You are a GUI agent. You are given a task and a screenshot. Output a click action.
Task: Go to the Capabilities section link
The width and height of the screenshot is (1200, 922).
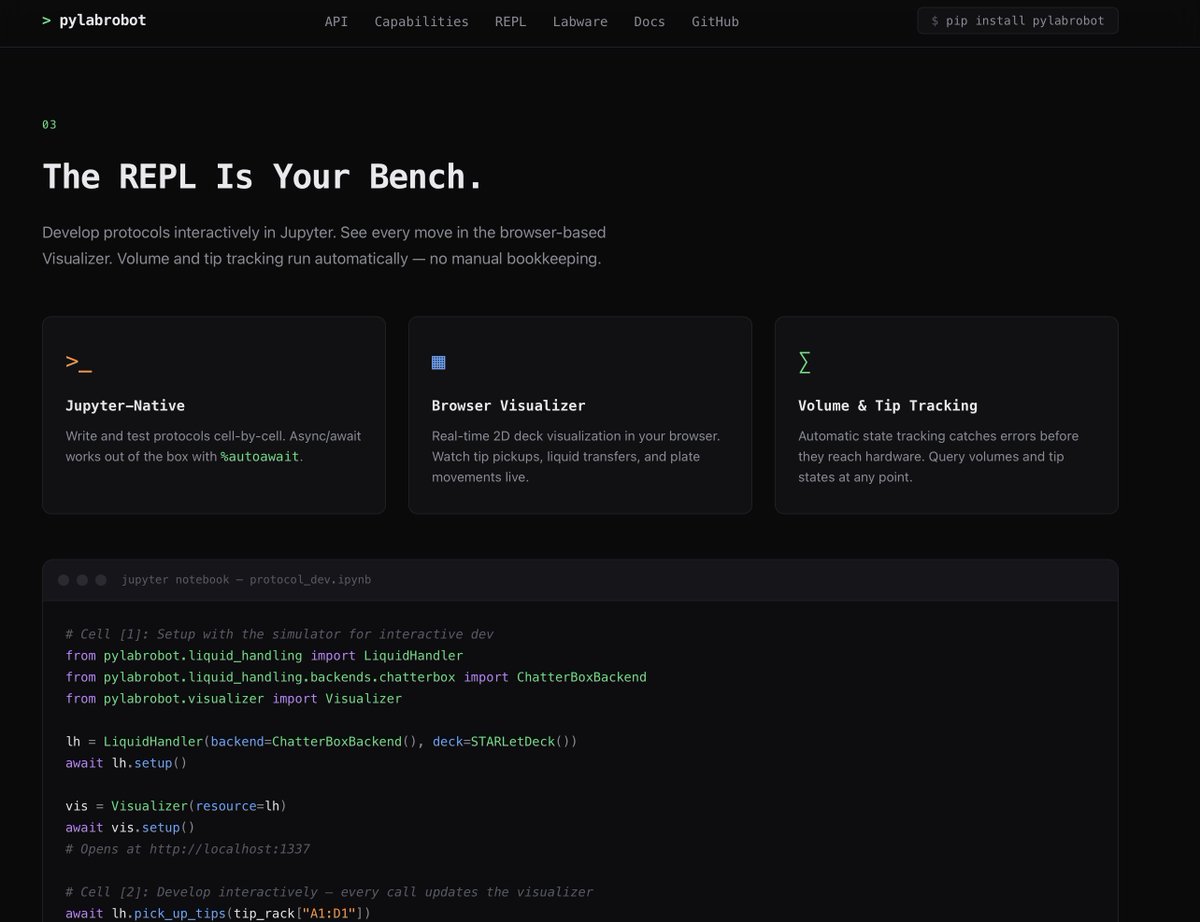click(x=421, y=21)
